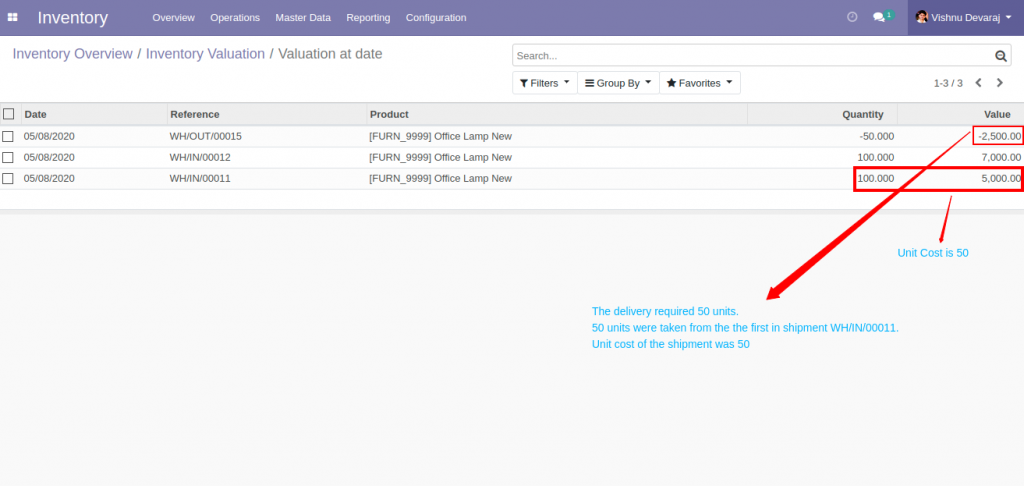Click Vishnu Devaraj avatar picture

921,17
